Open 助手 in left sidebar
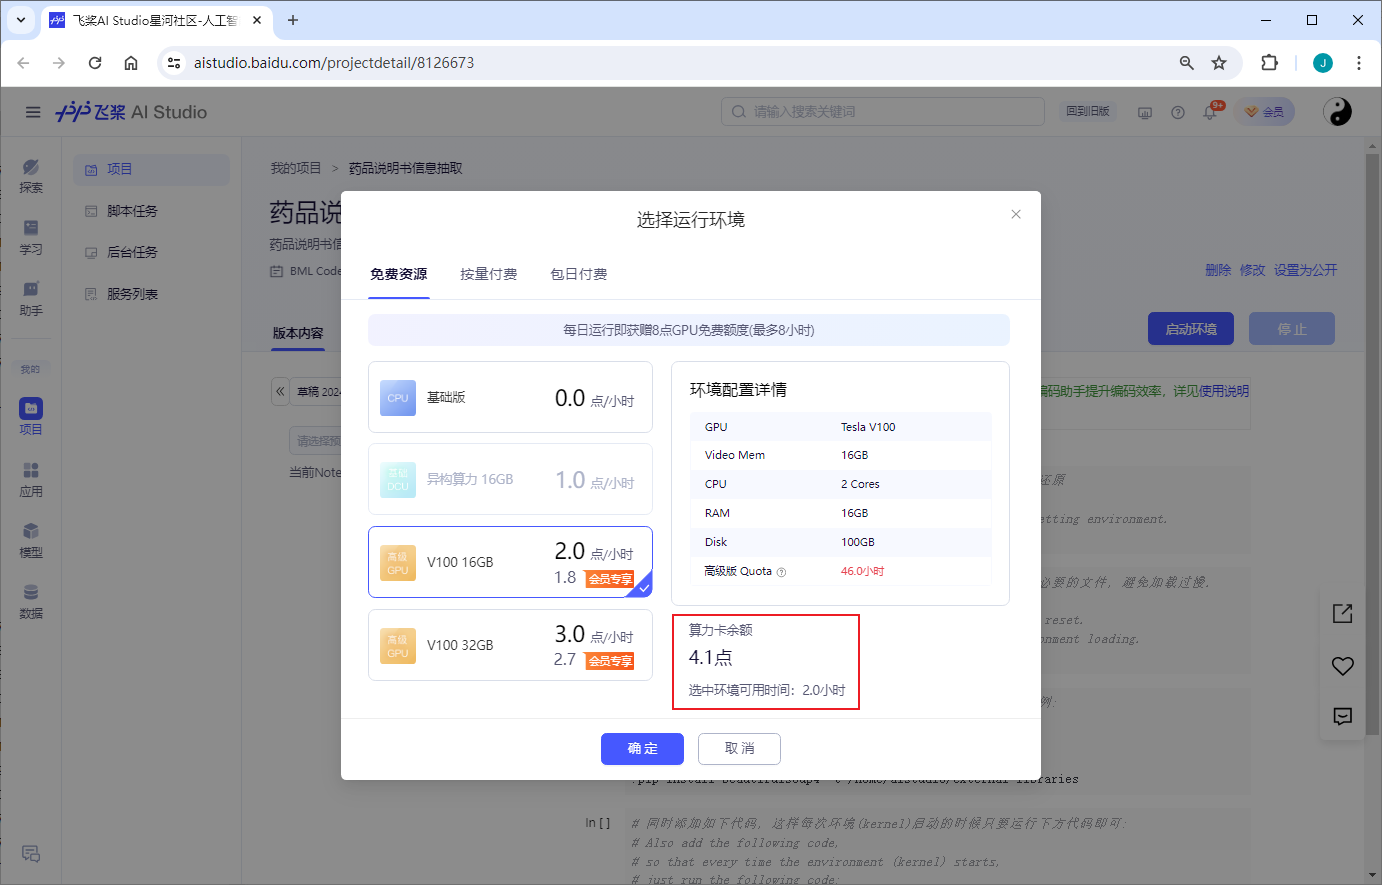The height and width of the screenshot is (885, 1382). pos(31,299)
